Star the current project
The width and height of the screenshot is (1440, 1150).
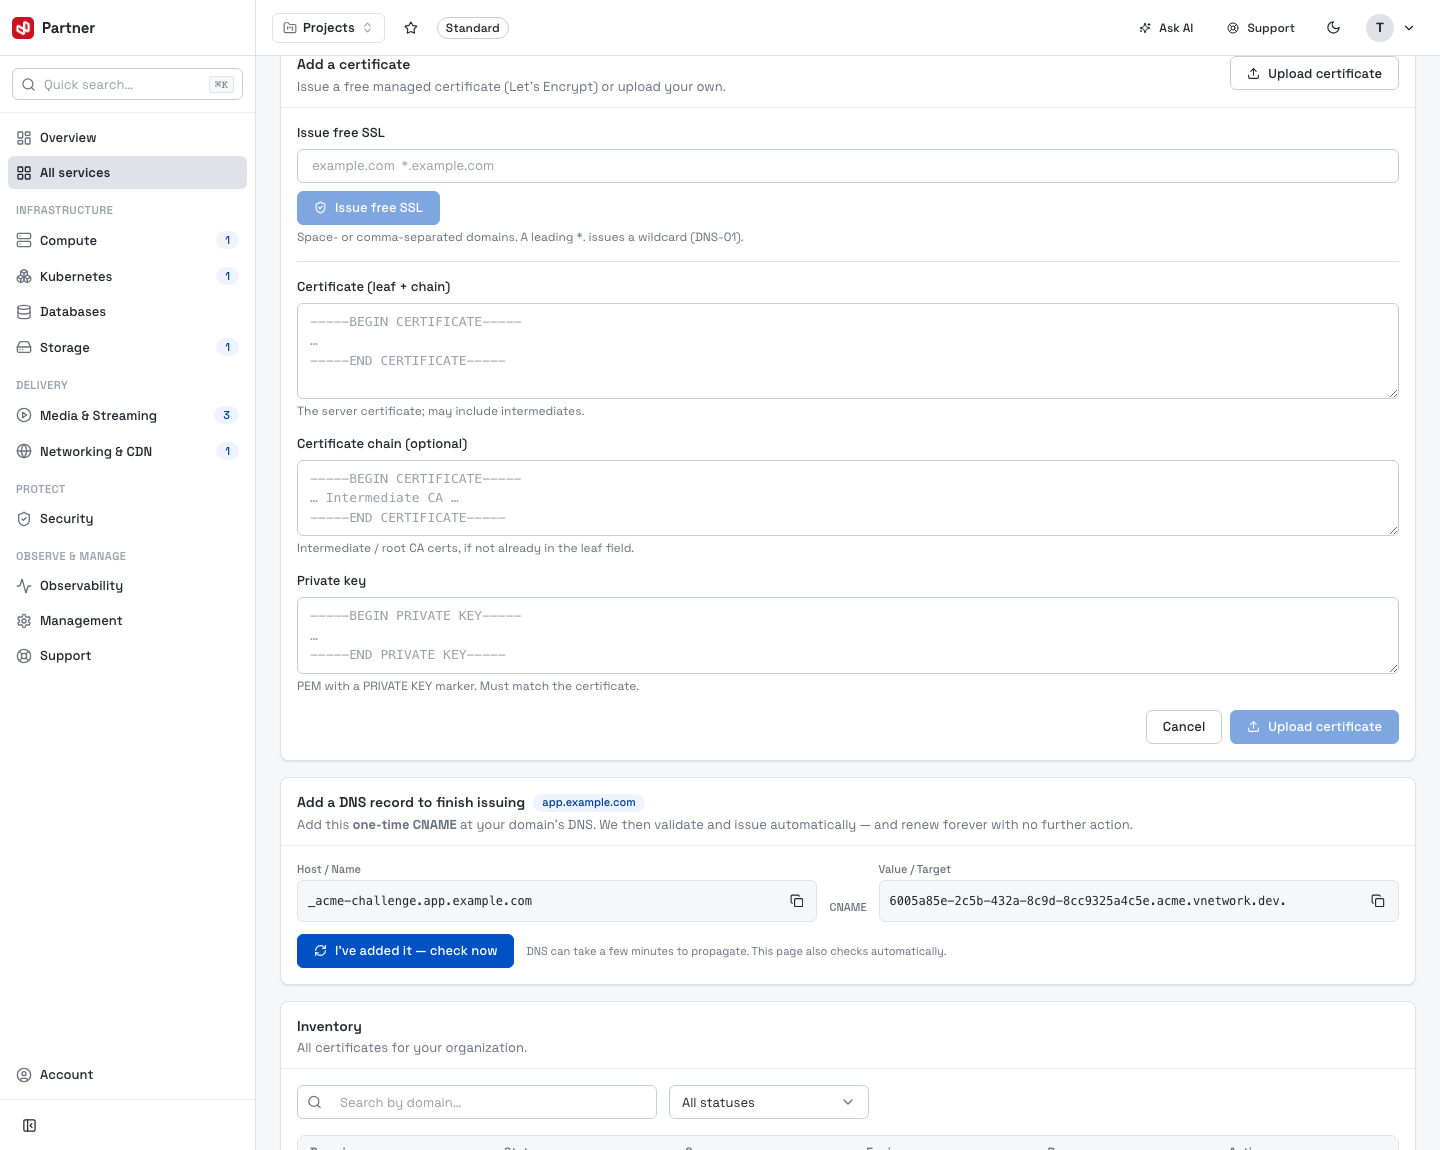(411, 28)
